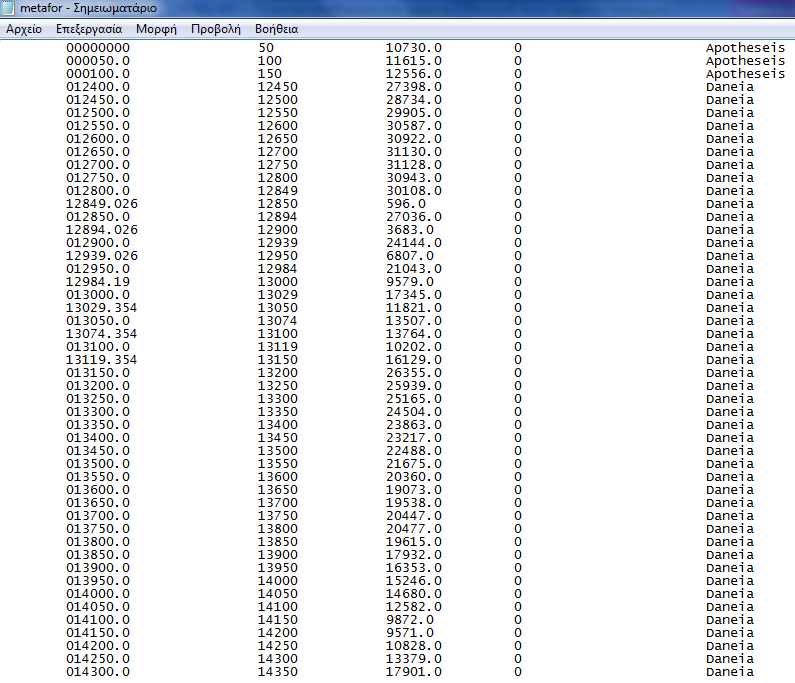Click the value 9579.0
Screen dimensions: 795x683
click(x=410, y=282)
